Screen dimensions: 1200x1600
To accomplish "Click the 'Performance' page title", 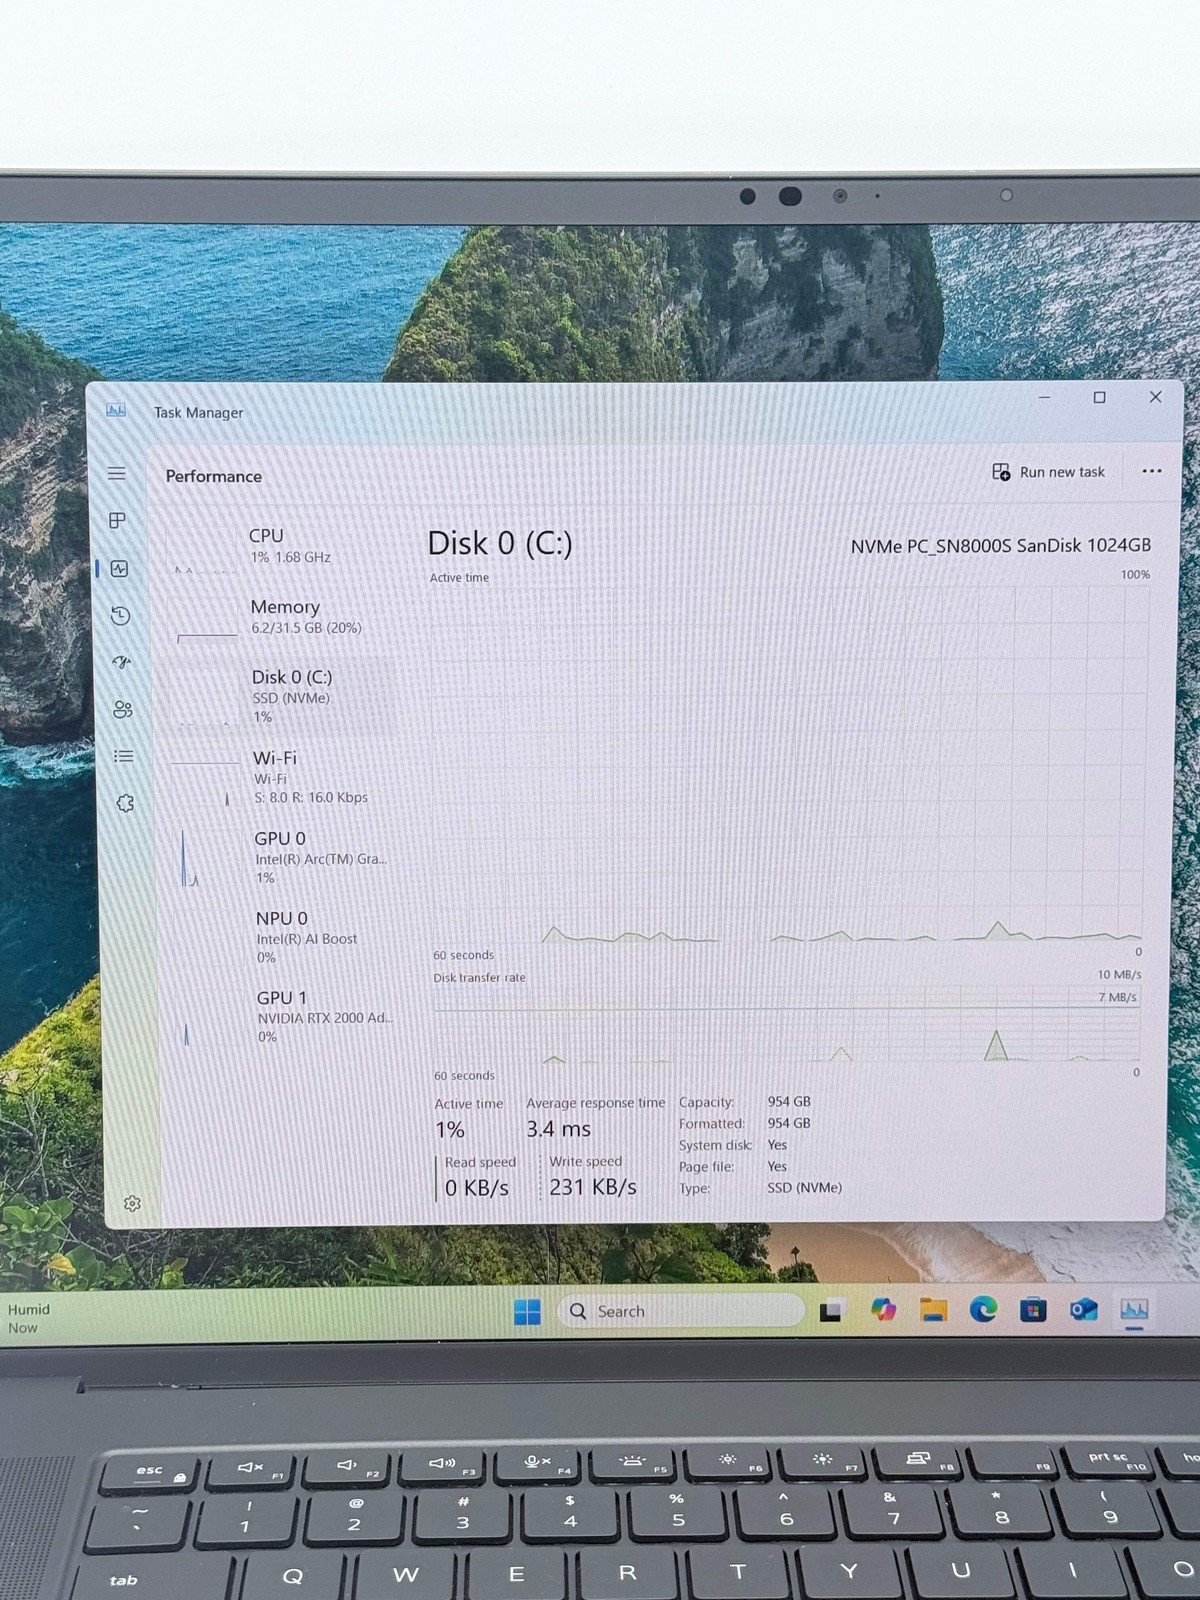I will click(214, 476).
